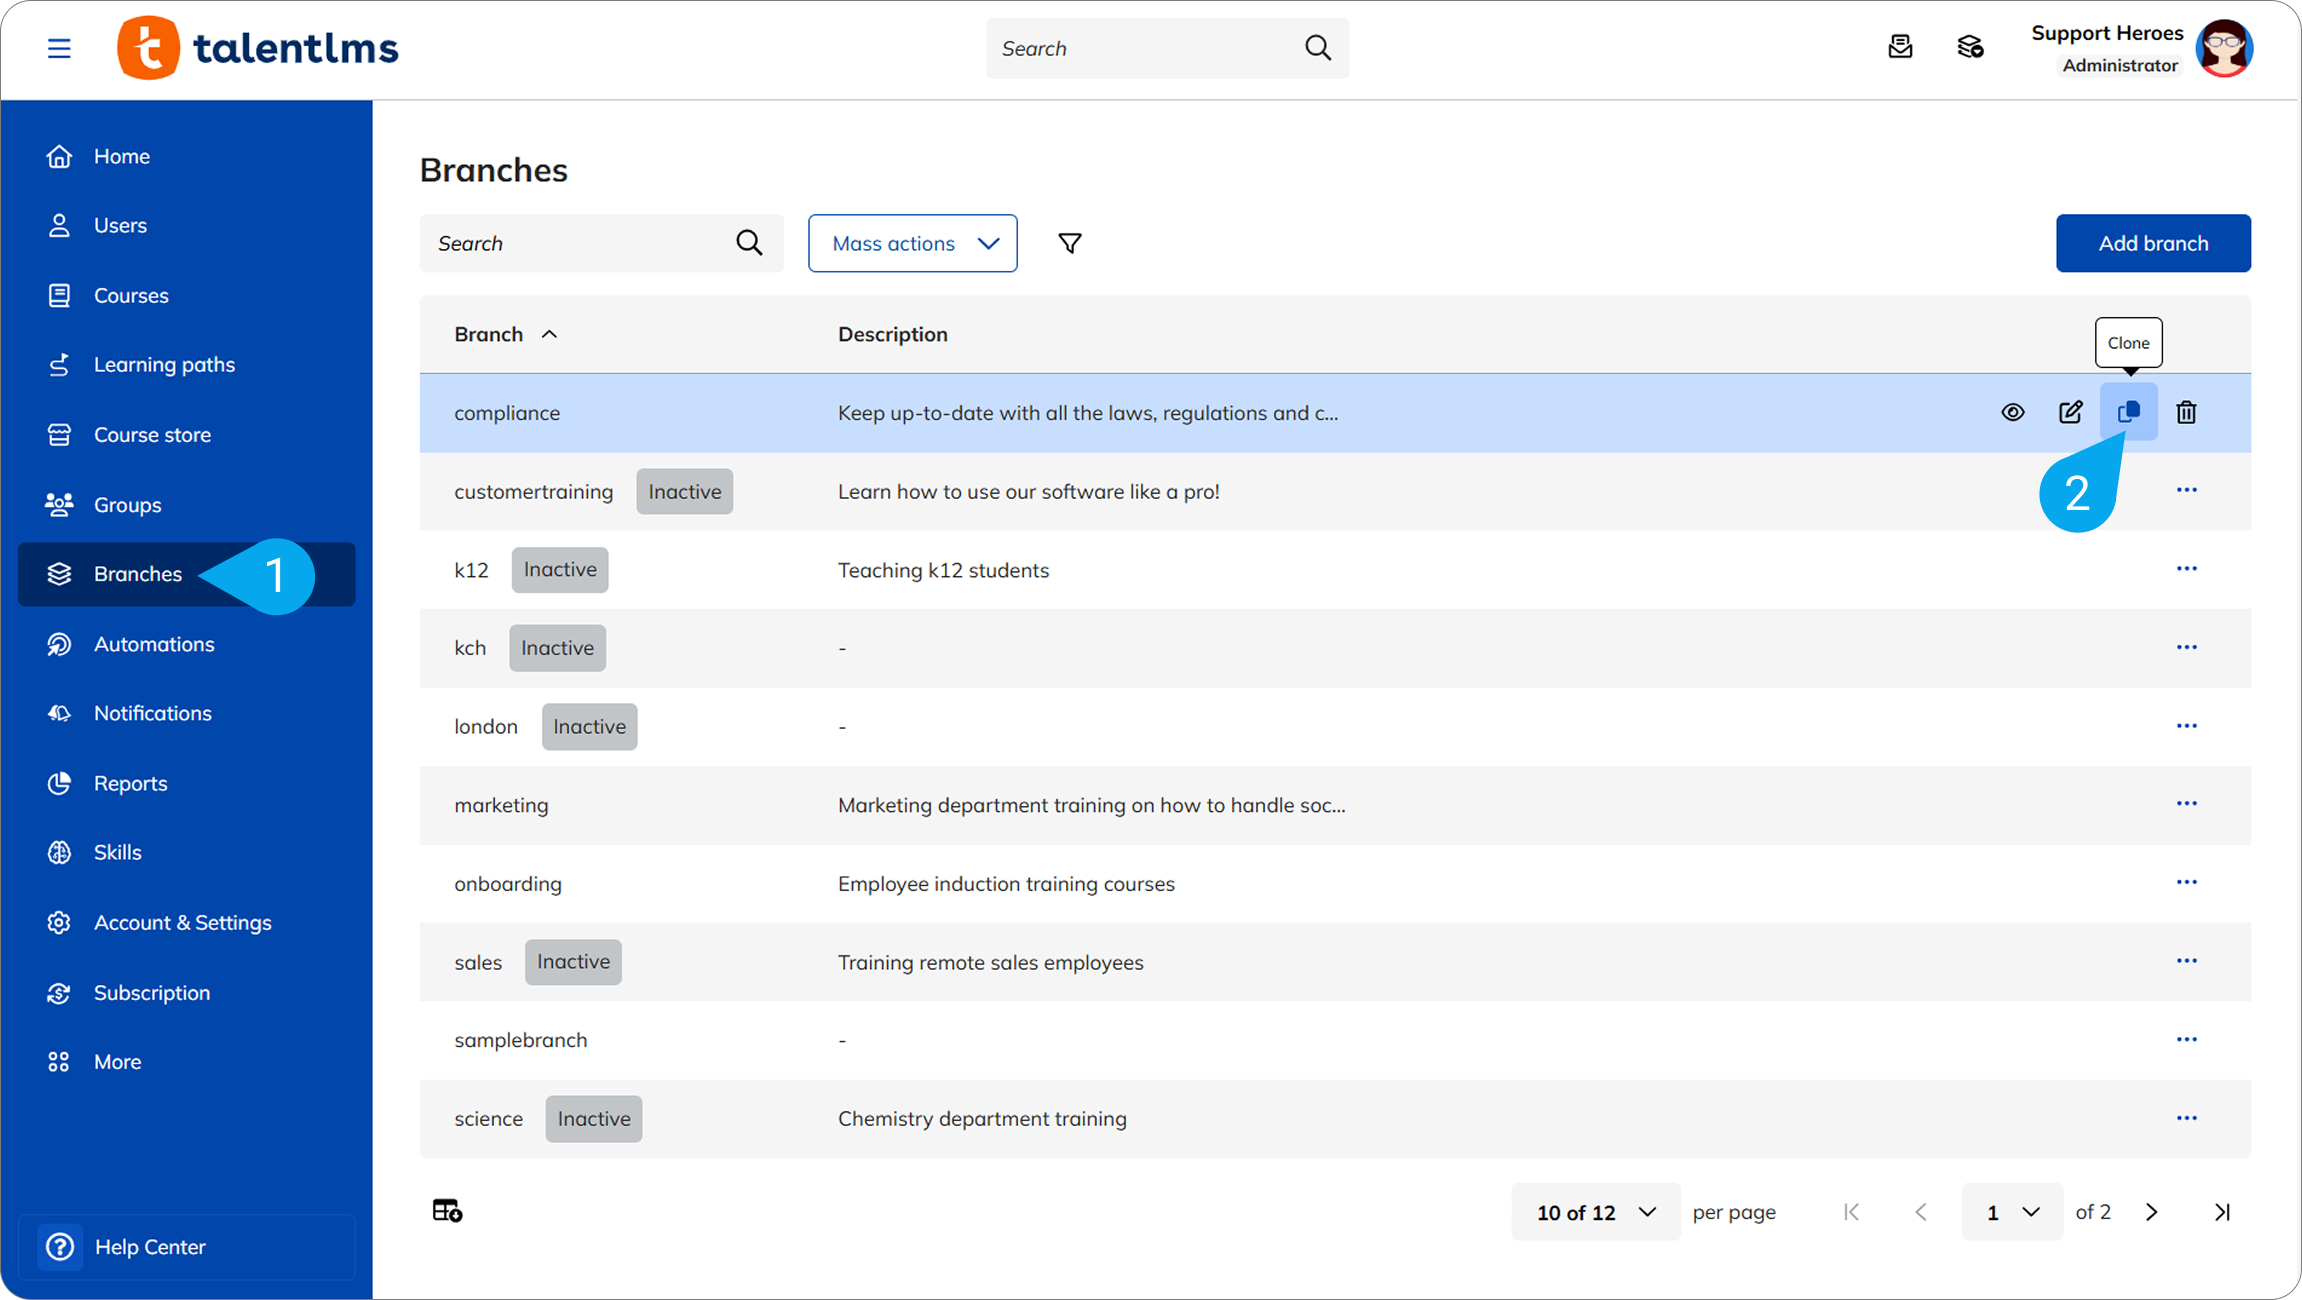Click the TalentLMS logo
The image size is (2302, 1300).
point(258,48)
